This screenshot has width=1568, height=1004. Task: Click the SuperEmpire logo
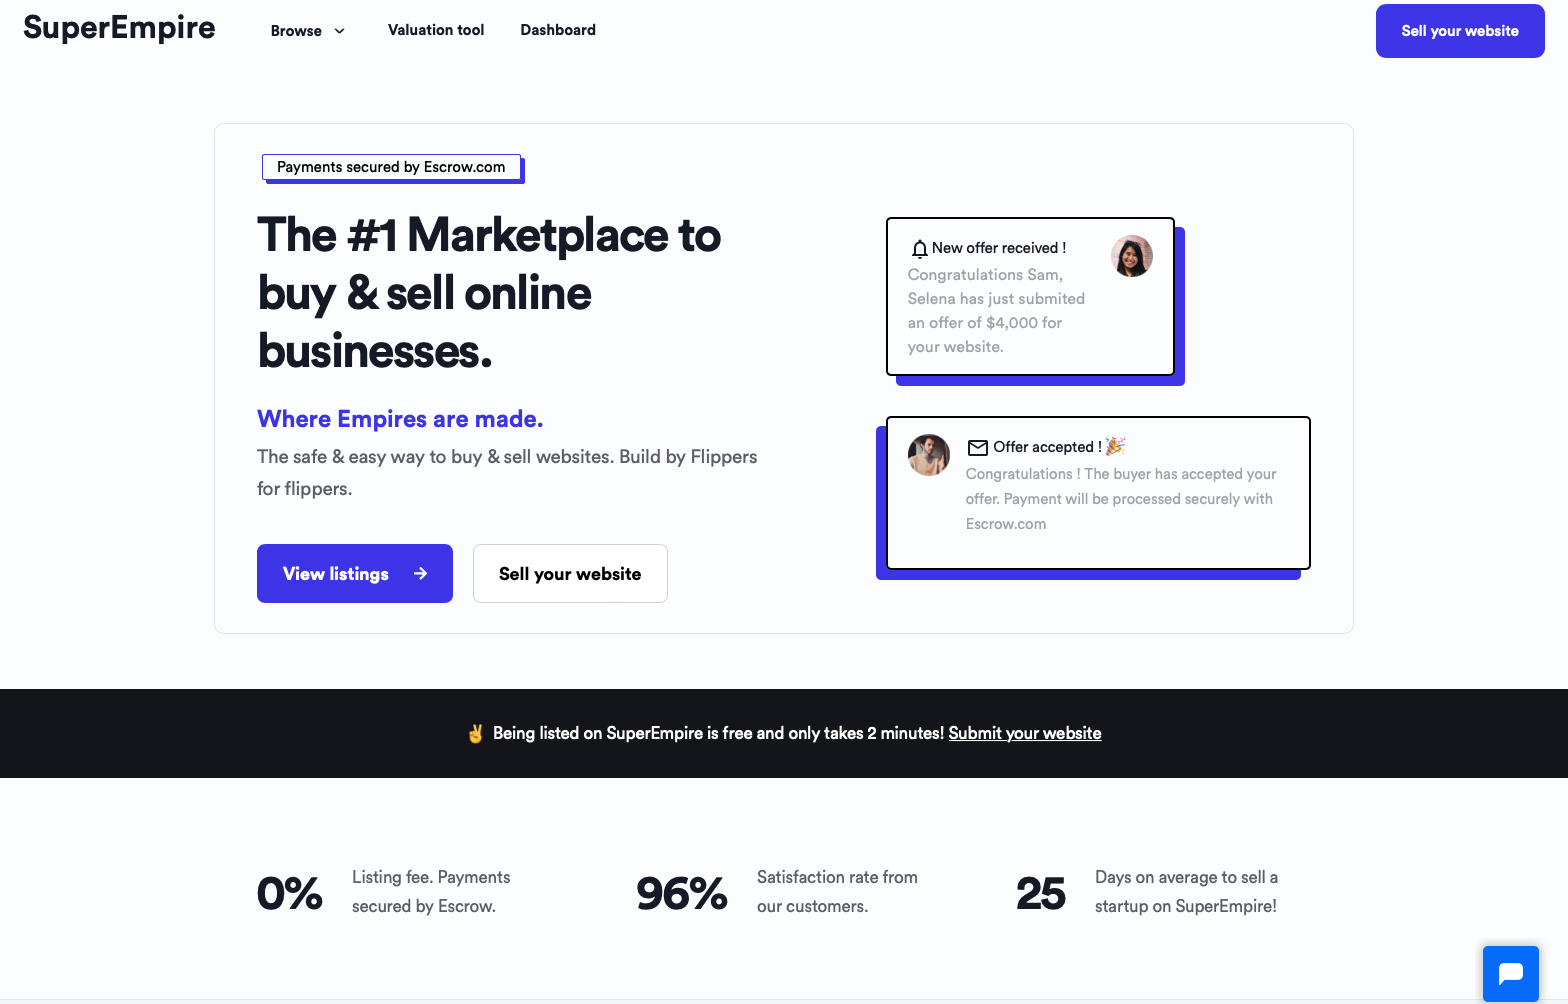[x=119, y=28]
